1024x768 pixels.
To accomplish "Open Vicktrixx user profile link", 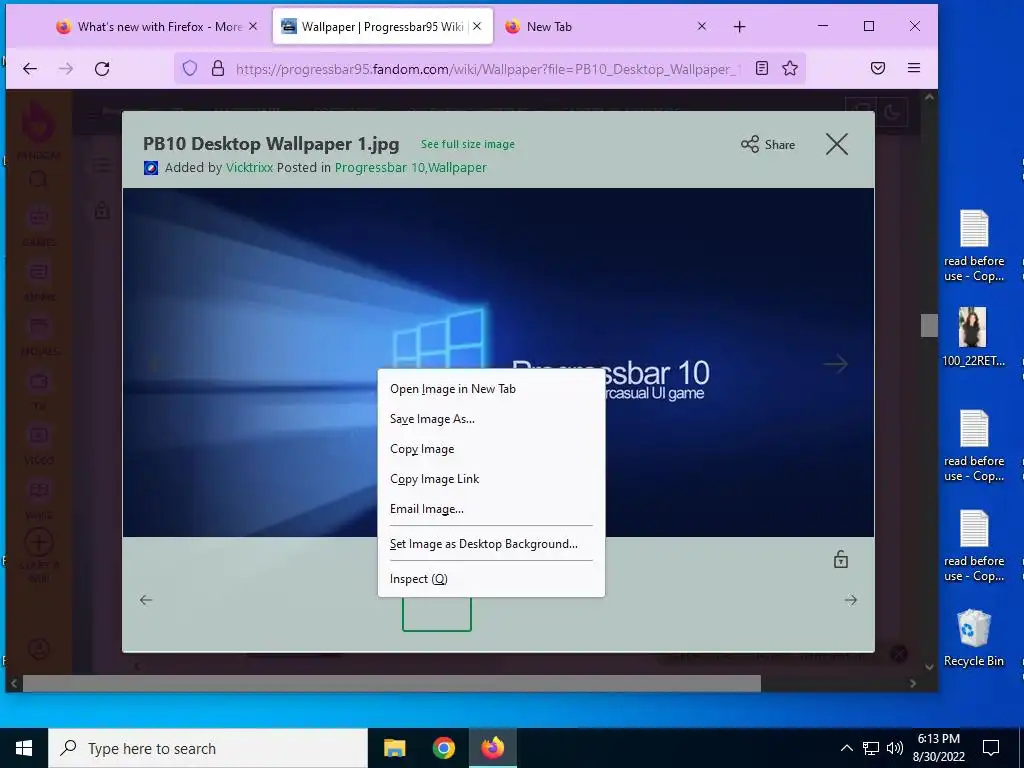I will (249, 168).
